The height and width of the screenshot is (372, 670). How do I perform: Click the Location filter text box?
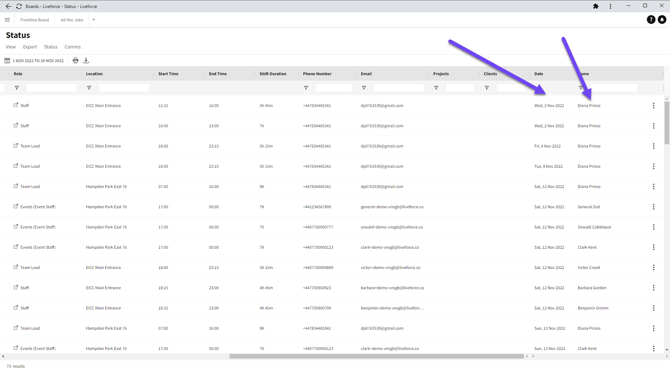coord(124,88)
